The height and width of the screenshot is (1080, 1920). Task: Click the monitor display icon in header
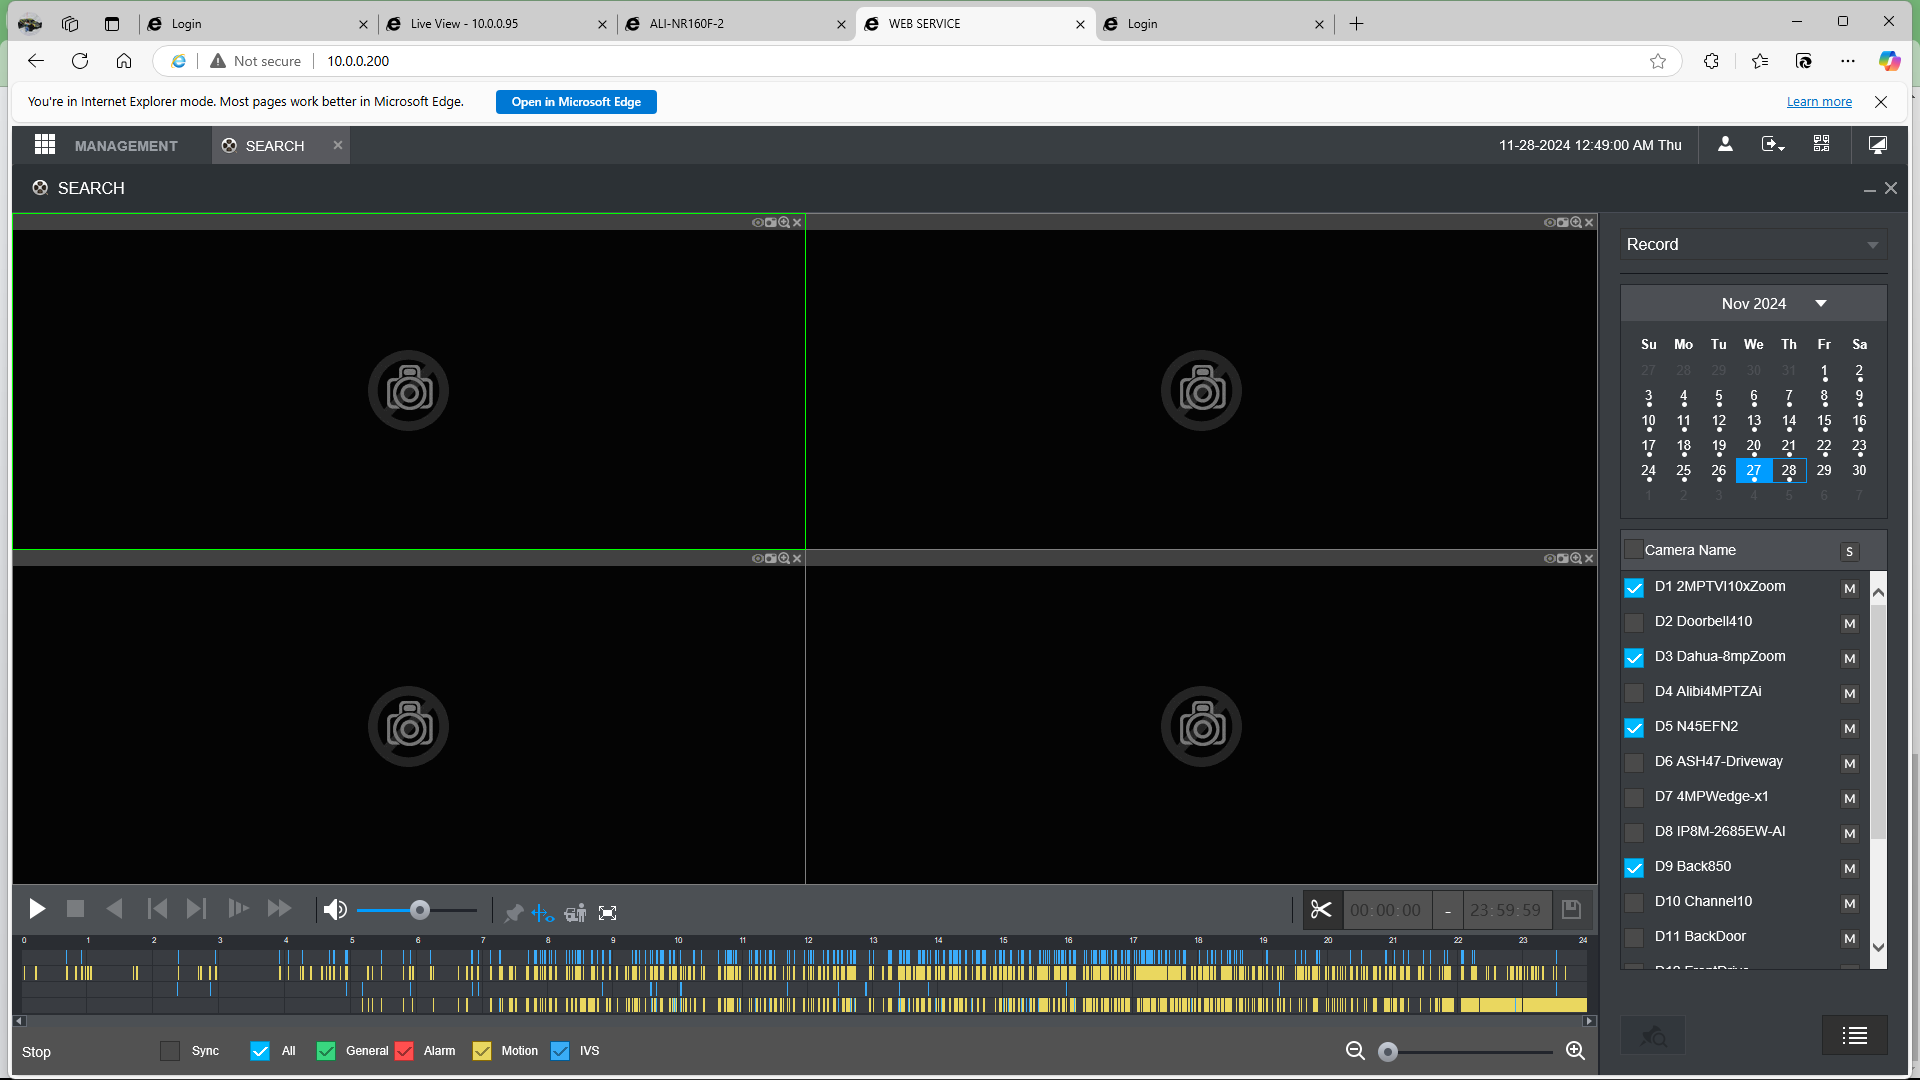[1878, 145]
